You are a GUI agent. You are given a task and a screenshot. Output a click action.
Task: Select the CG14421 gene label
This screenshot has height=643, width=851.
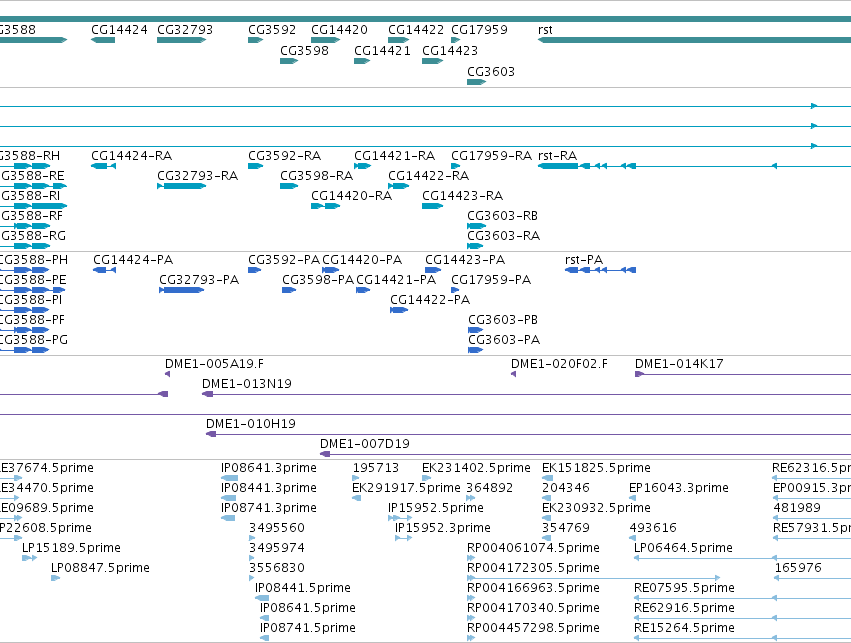pos(382,50)
